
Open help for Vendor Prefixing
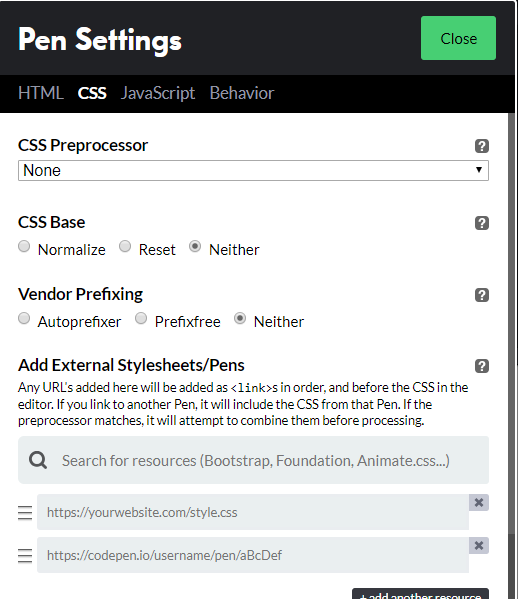482,295
